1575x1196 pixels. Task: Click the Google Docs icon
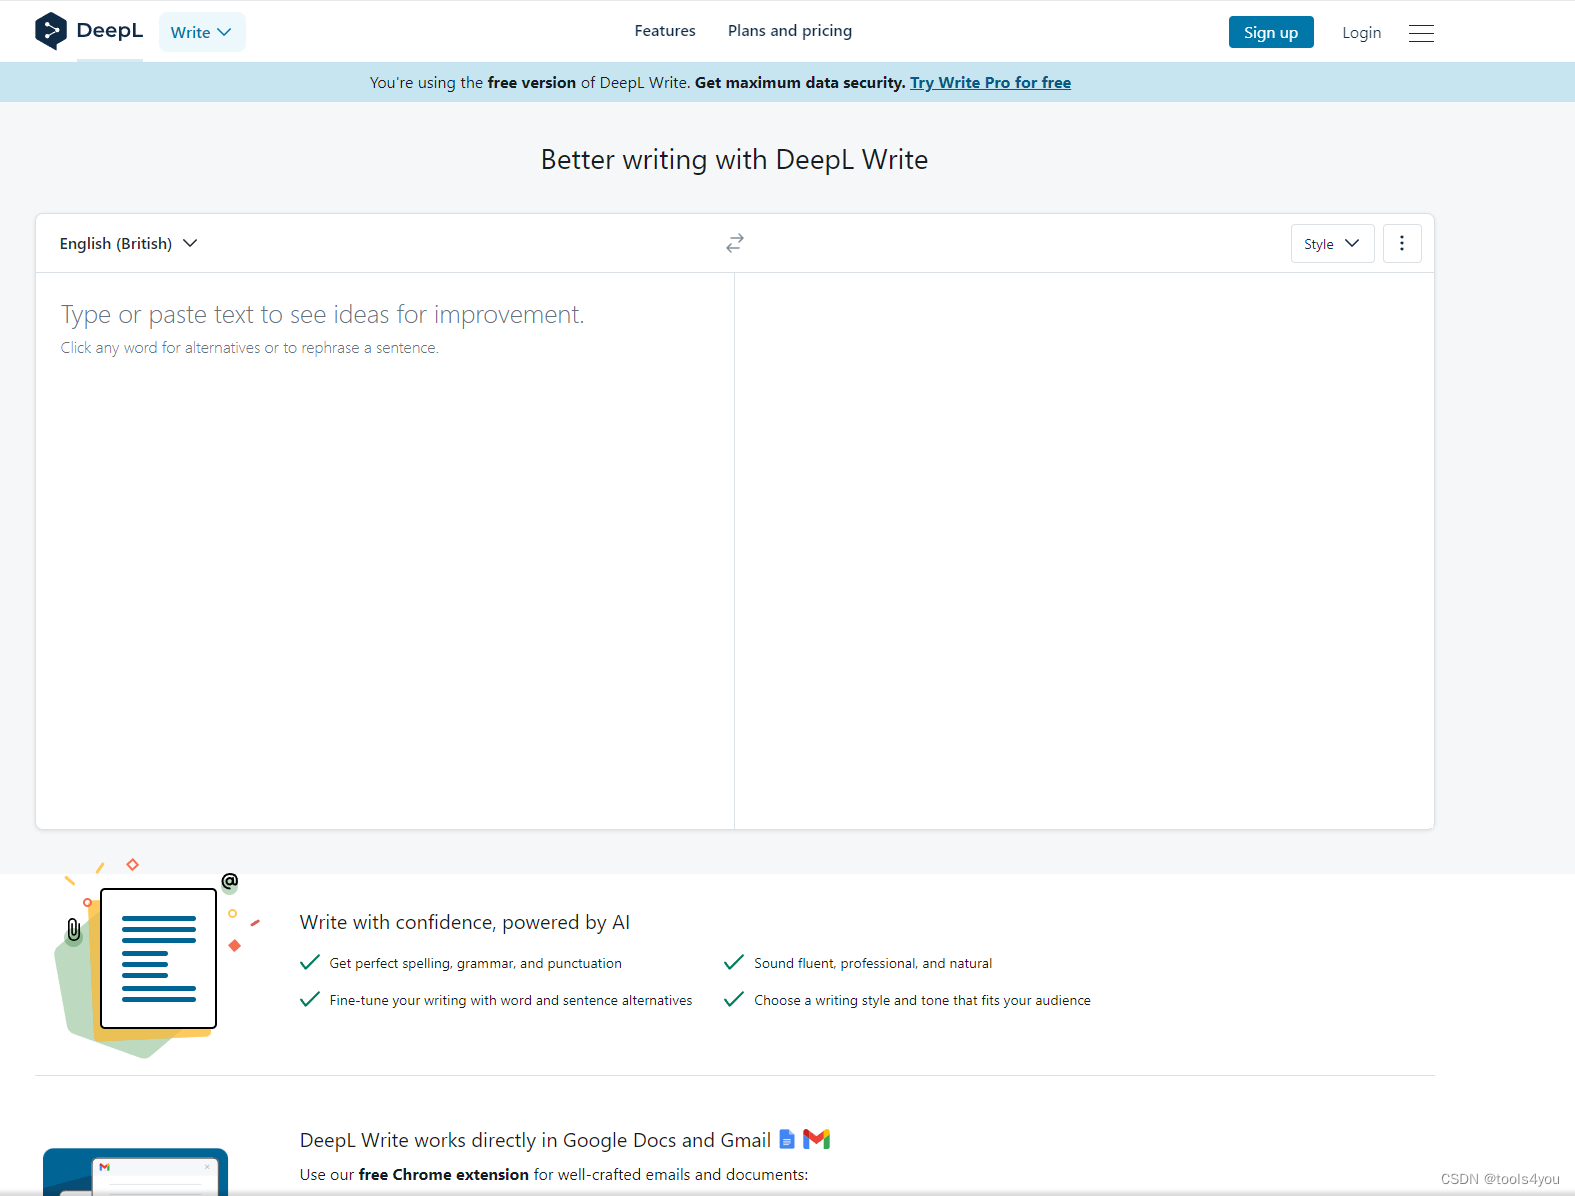click(x=787, y=1139)
